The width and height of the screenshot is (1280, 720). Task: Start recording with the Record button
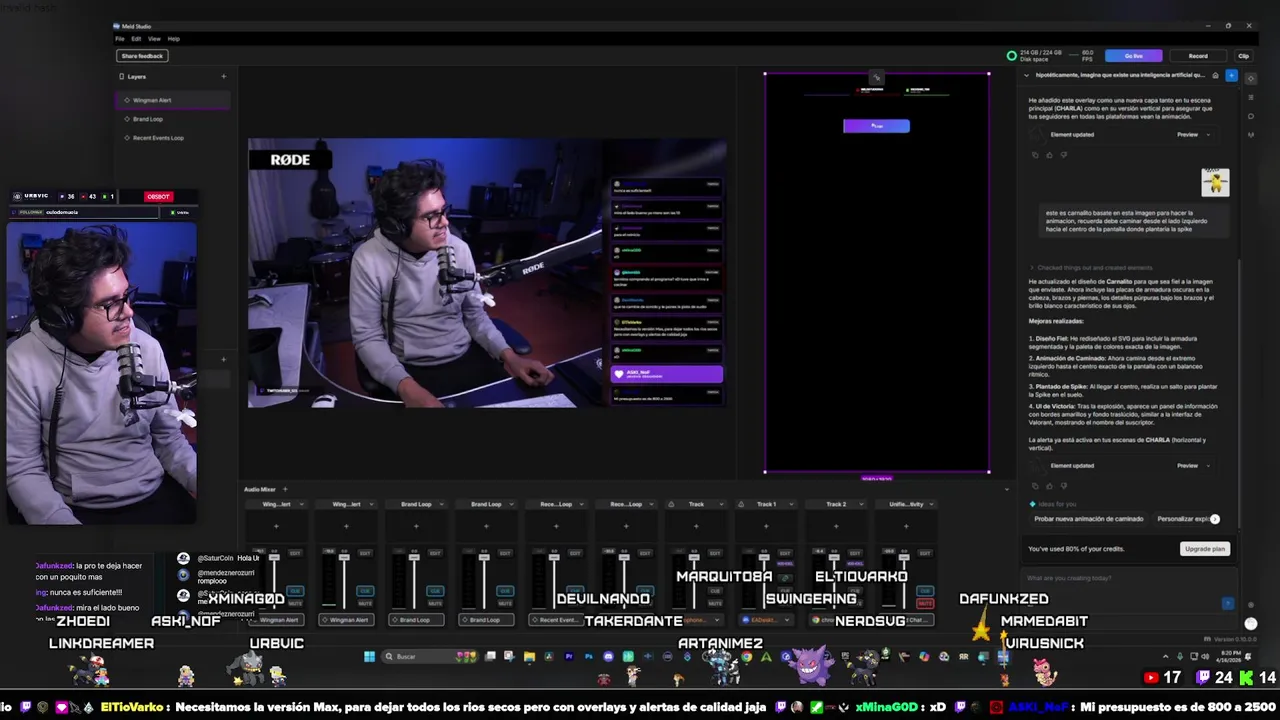pyautogui.click(x=1198, y=56)
